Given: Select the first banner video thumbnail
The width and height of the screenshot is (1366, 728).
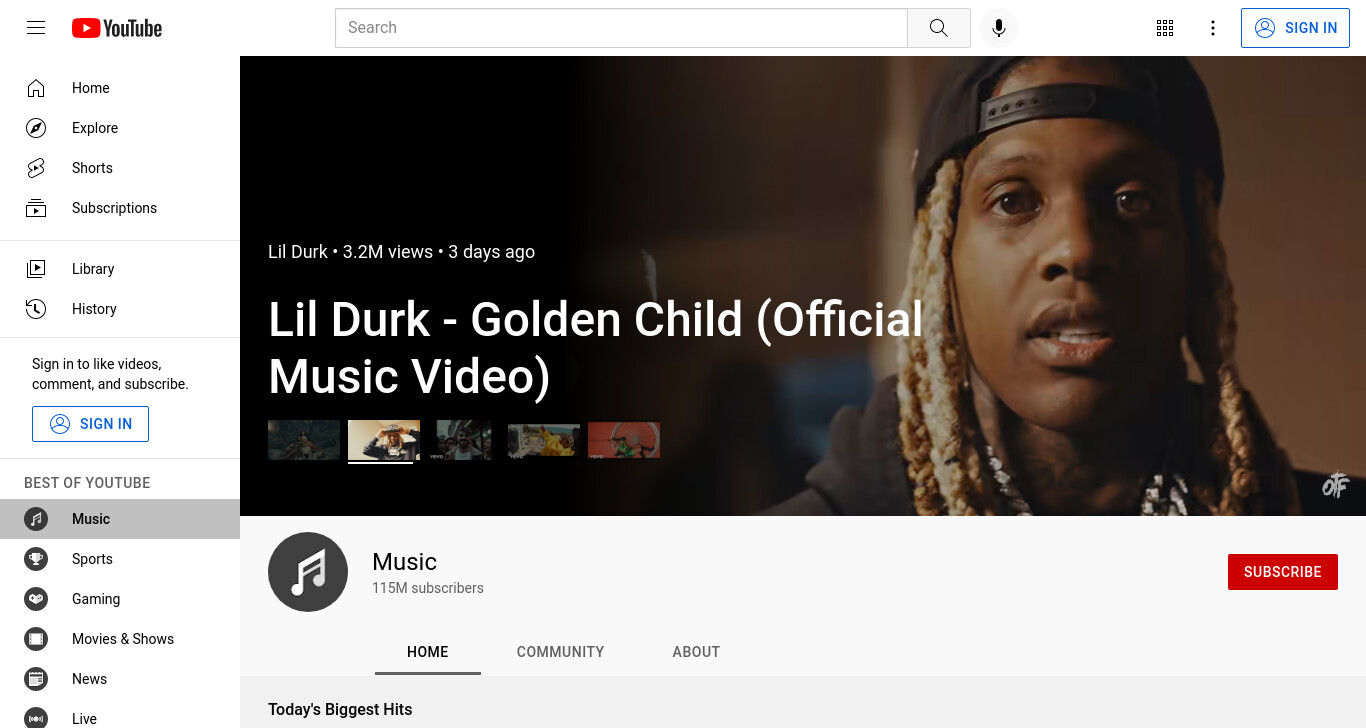Looking at the screenshot, I should coord(304,440).
